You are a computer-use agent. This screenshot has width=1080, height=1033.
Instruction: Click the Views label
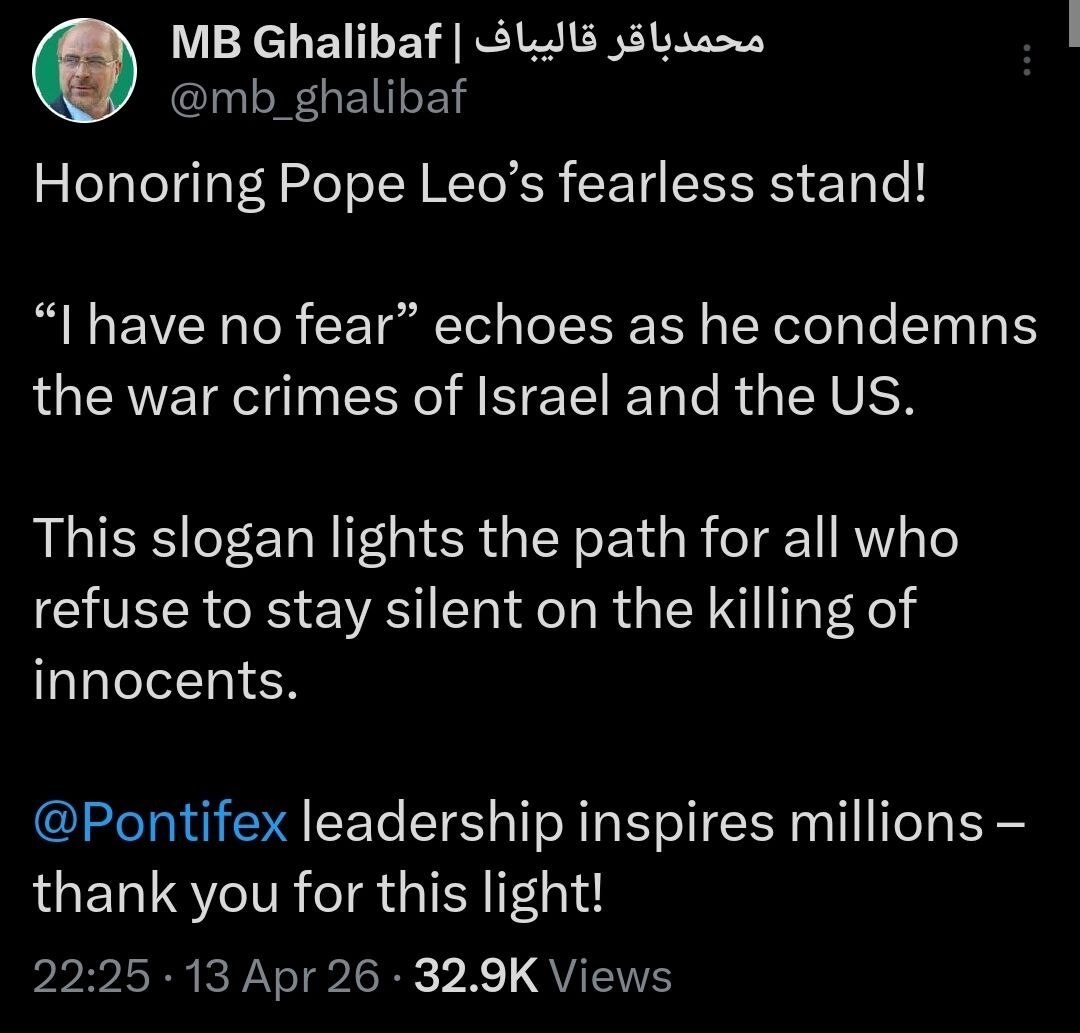(x=611, y=975)
